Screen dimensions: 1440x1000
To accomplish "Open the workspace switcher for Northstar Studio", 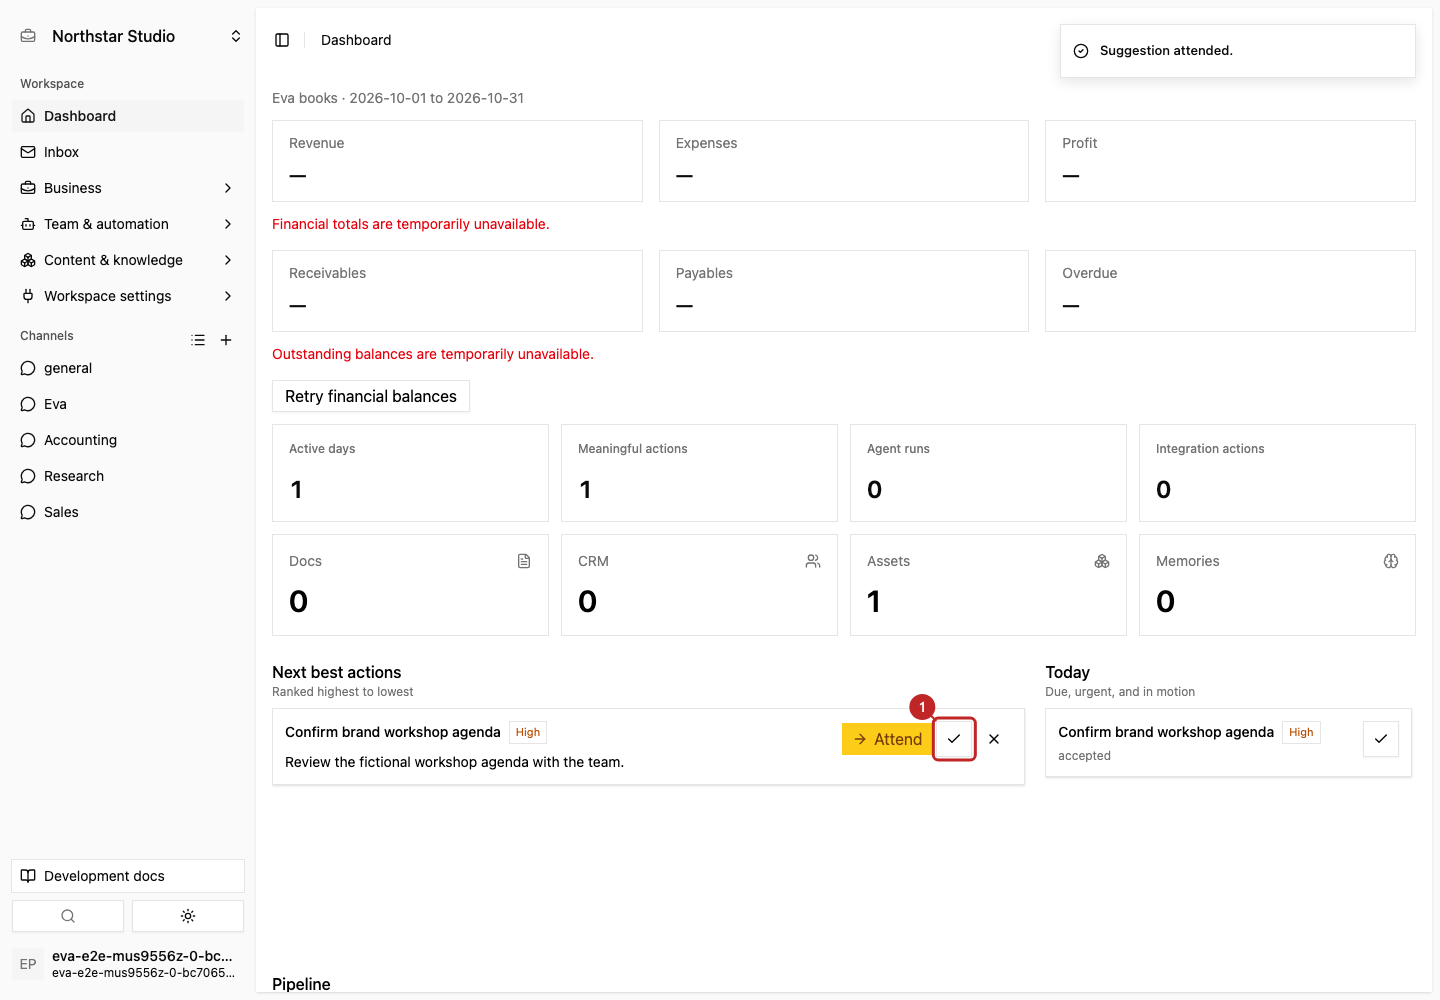I will [x=128, y=36].
